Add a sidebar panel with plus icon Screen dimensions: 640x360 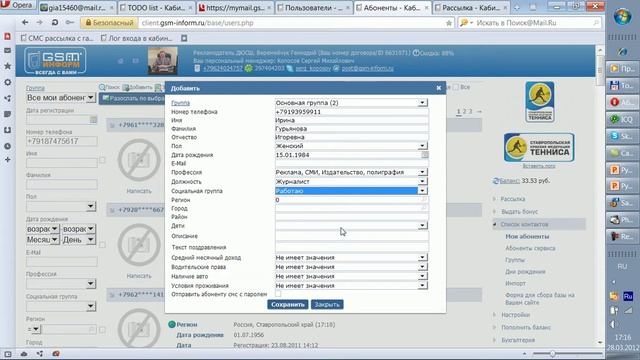tap(7, 160)
